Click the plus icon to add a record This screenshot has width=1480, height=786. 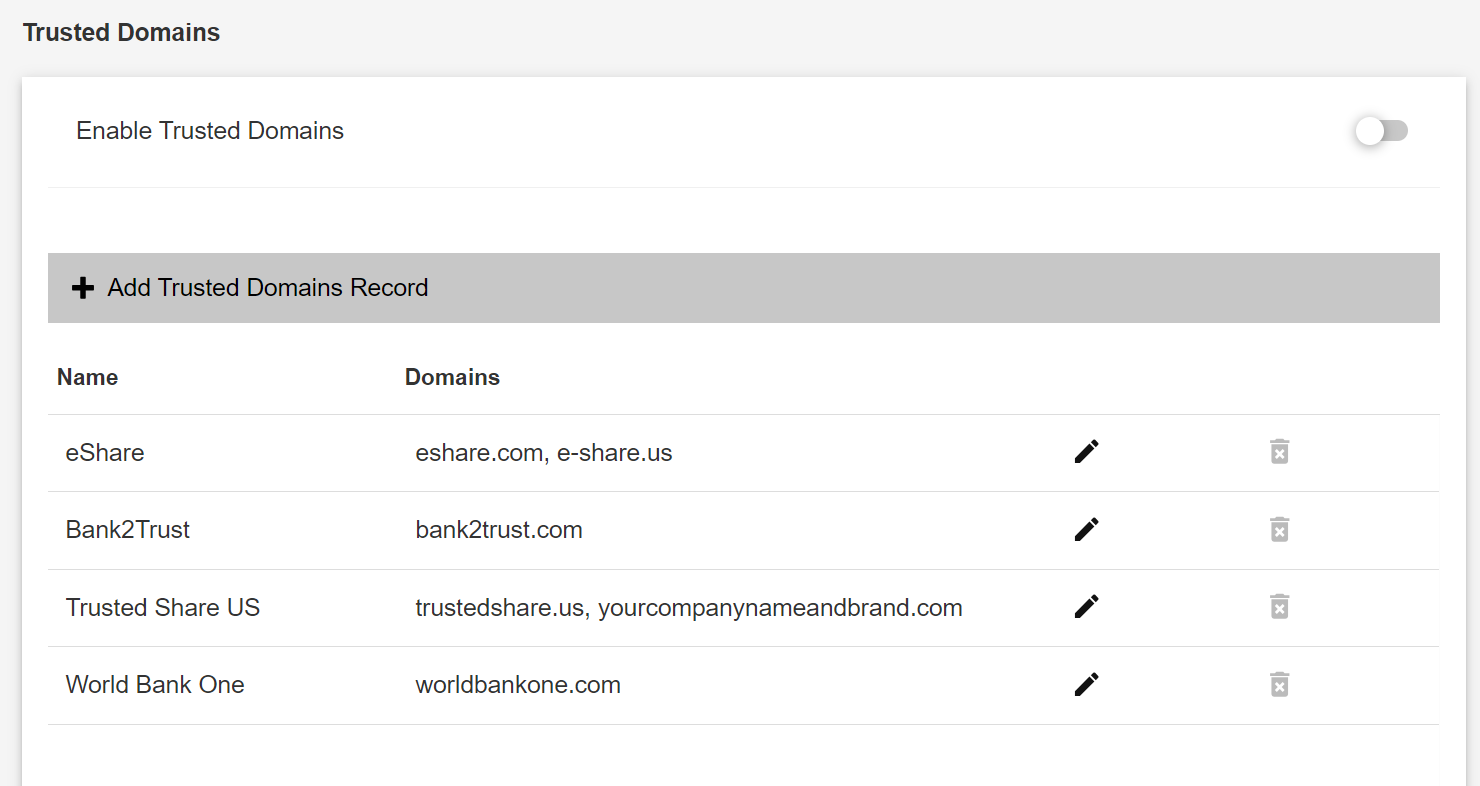point(81,288)
